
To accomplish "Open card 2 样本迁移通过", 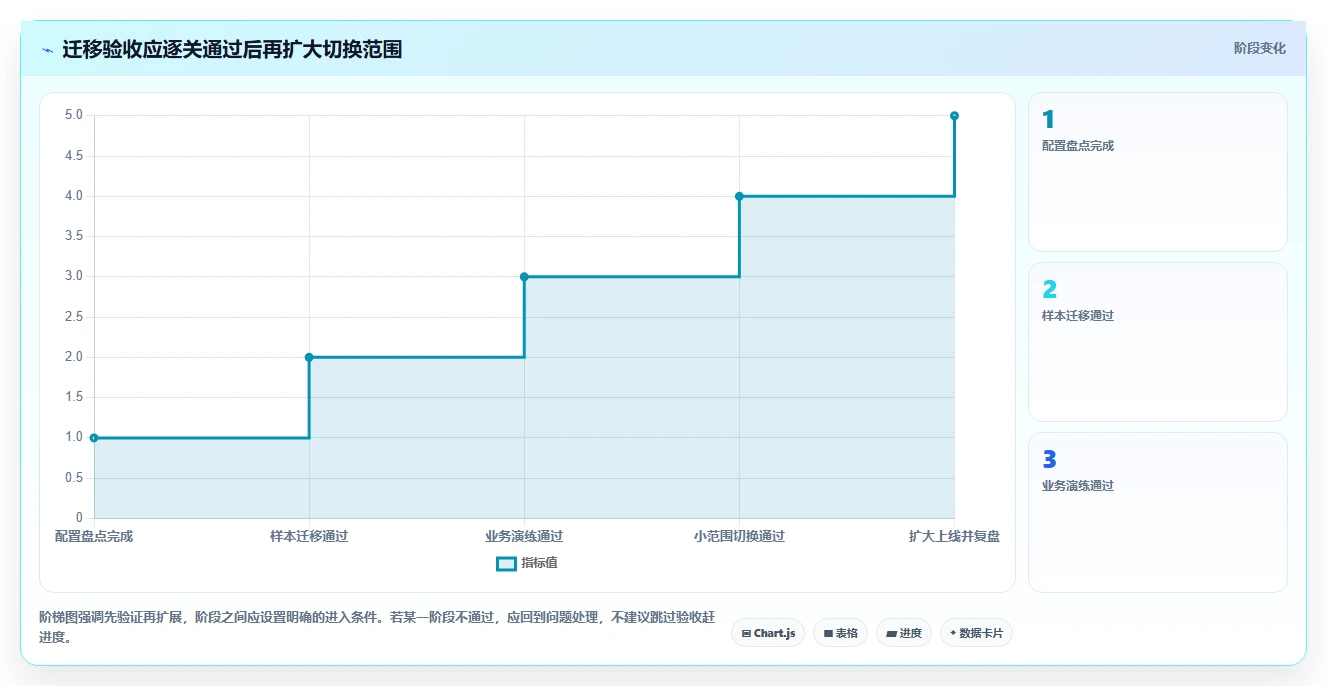I will [1157, 342].
